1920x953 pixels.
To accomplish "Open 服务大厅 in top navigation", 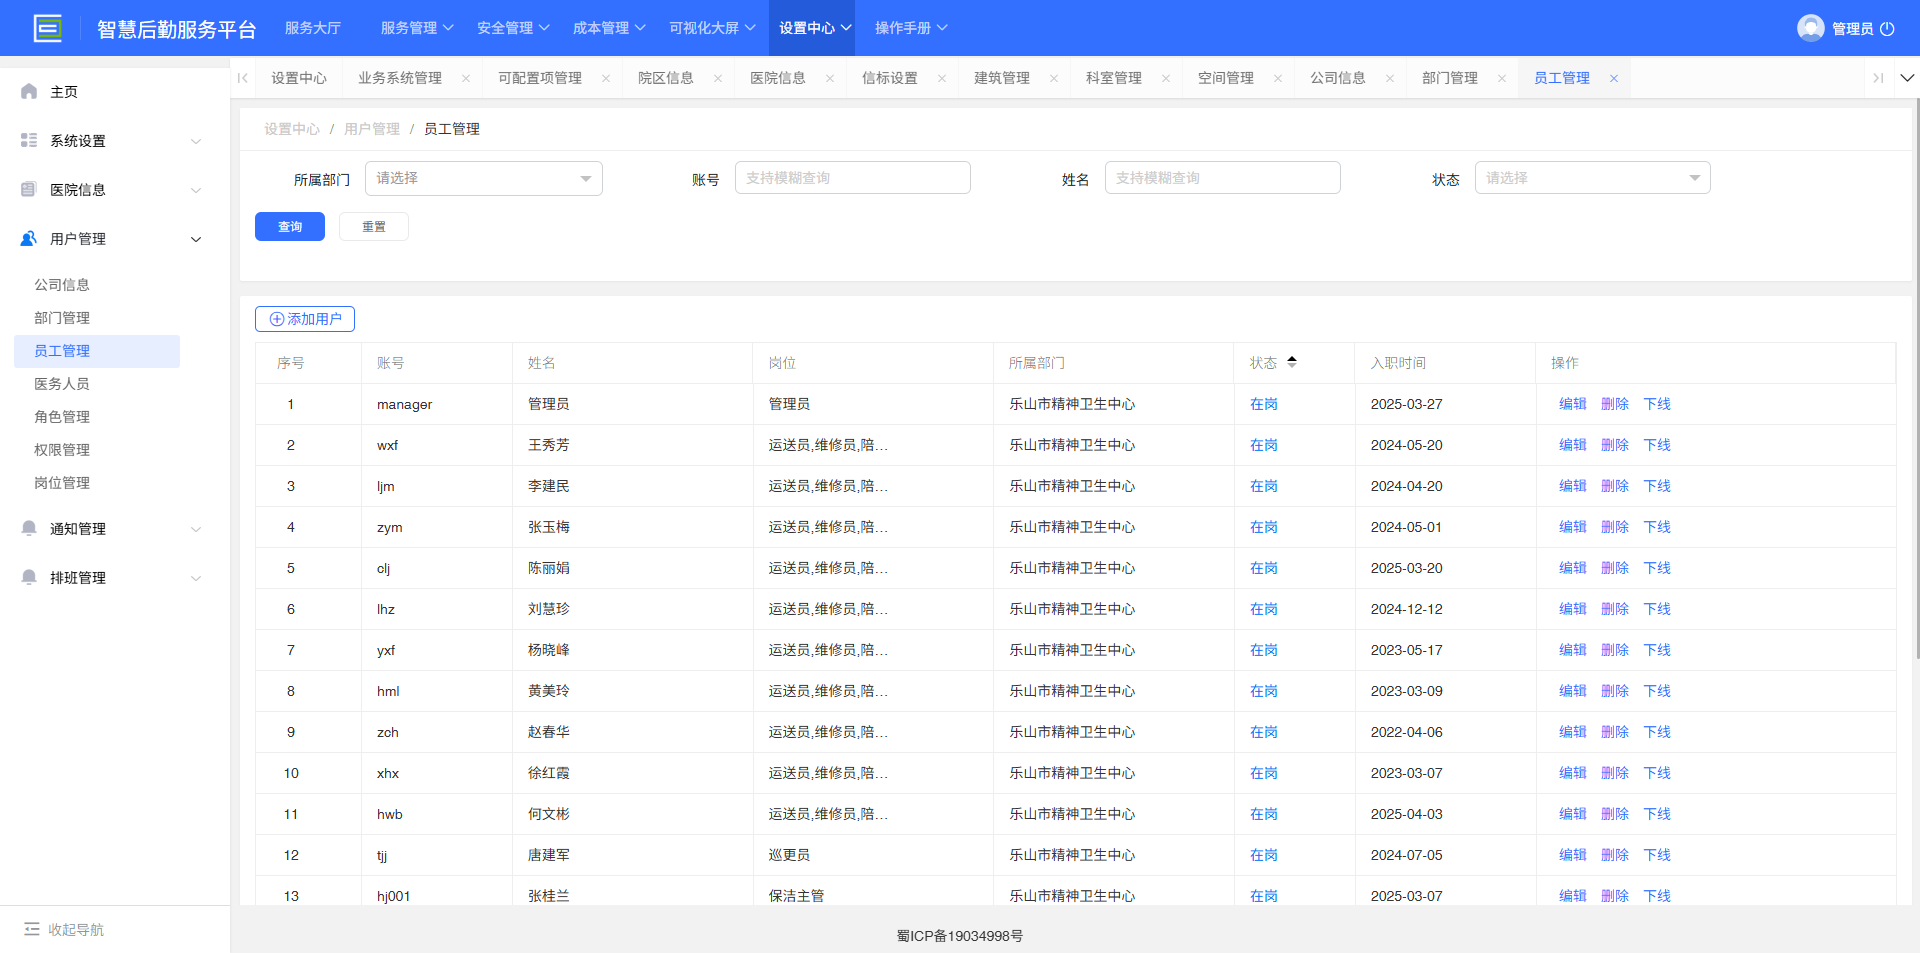I will click(x=313, y=28).
